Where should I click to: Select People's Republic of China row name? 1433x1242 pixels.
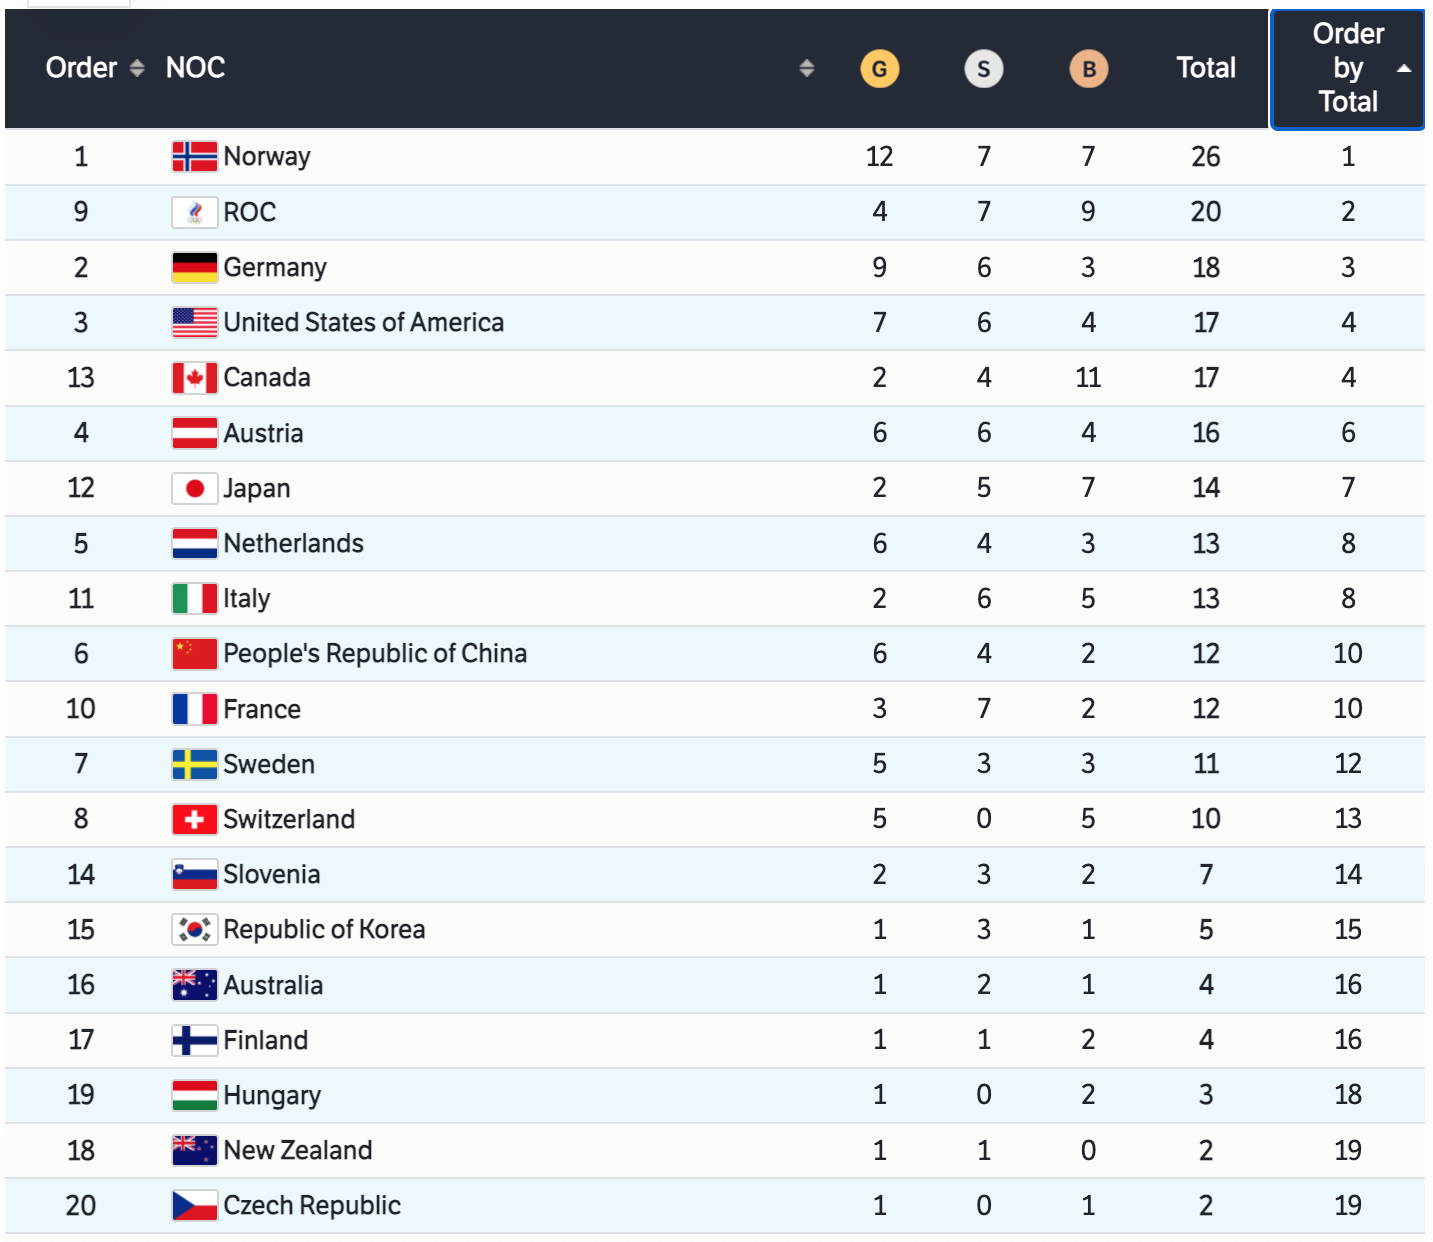coord(375,654)
